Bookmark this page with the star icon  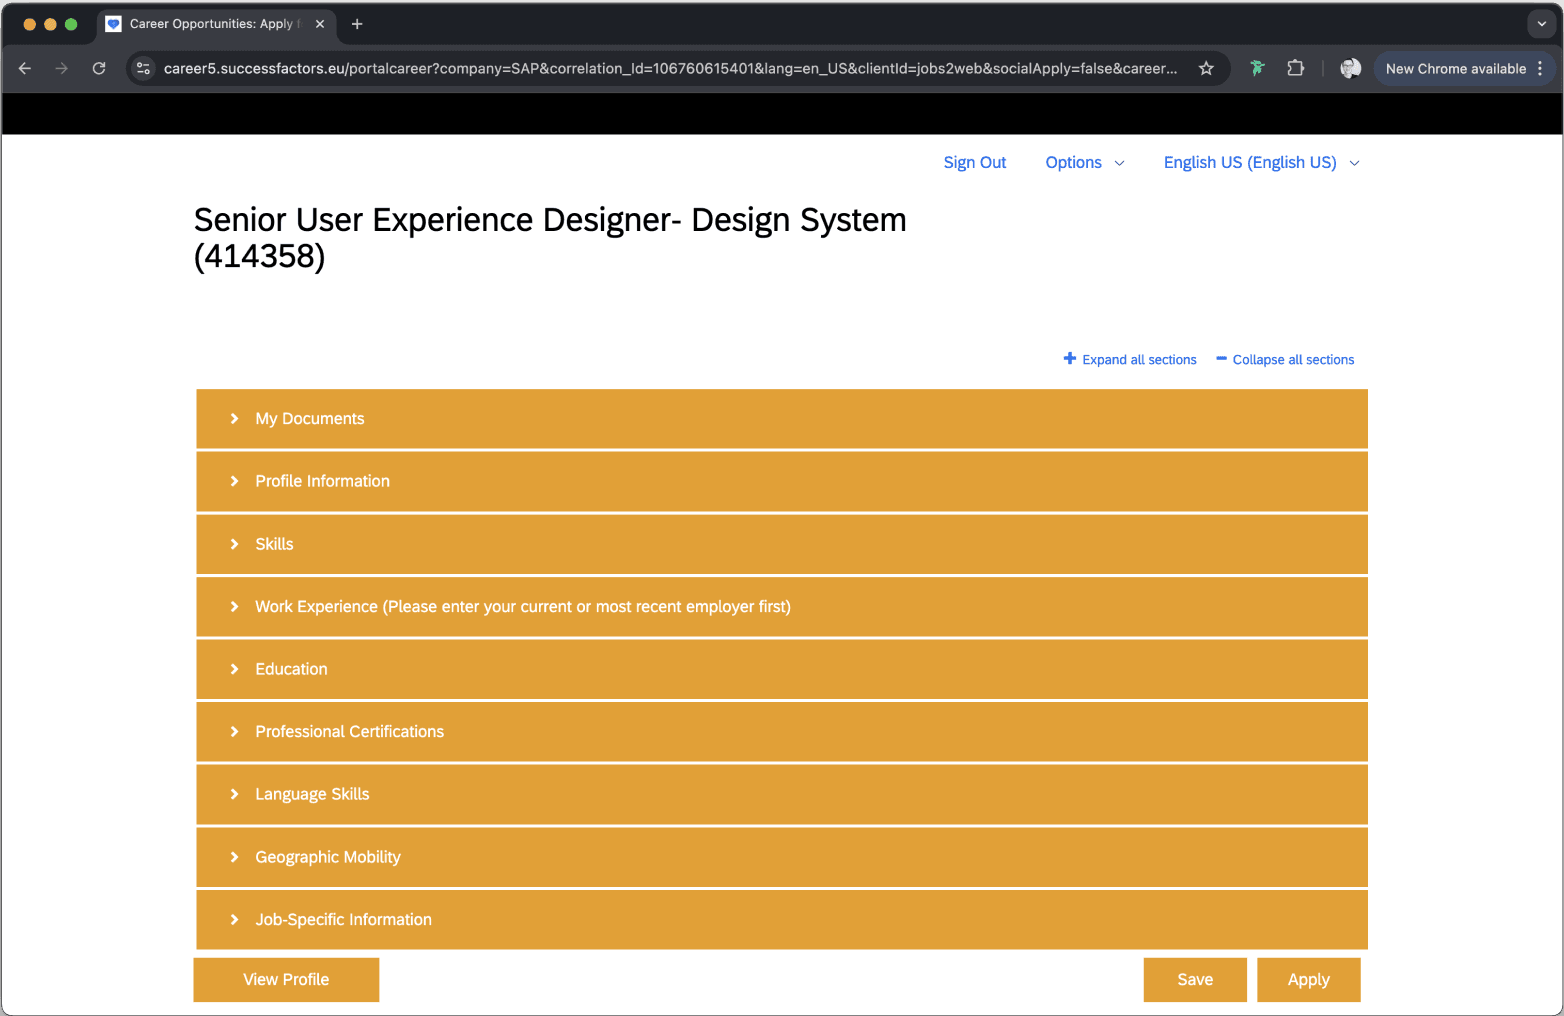tap(1206, 68)
